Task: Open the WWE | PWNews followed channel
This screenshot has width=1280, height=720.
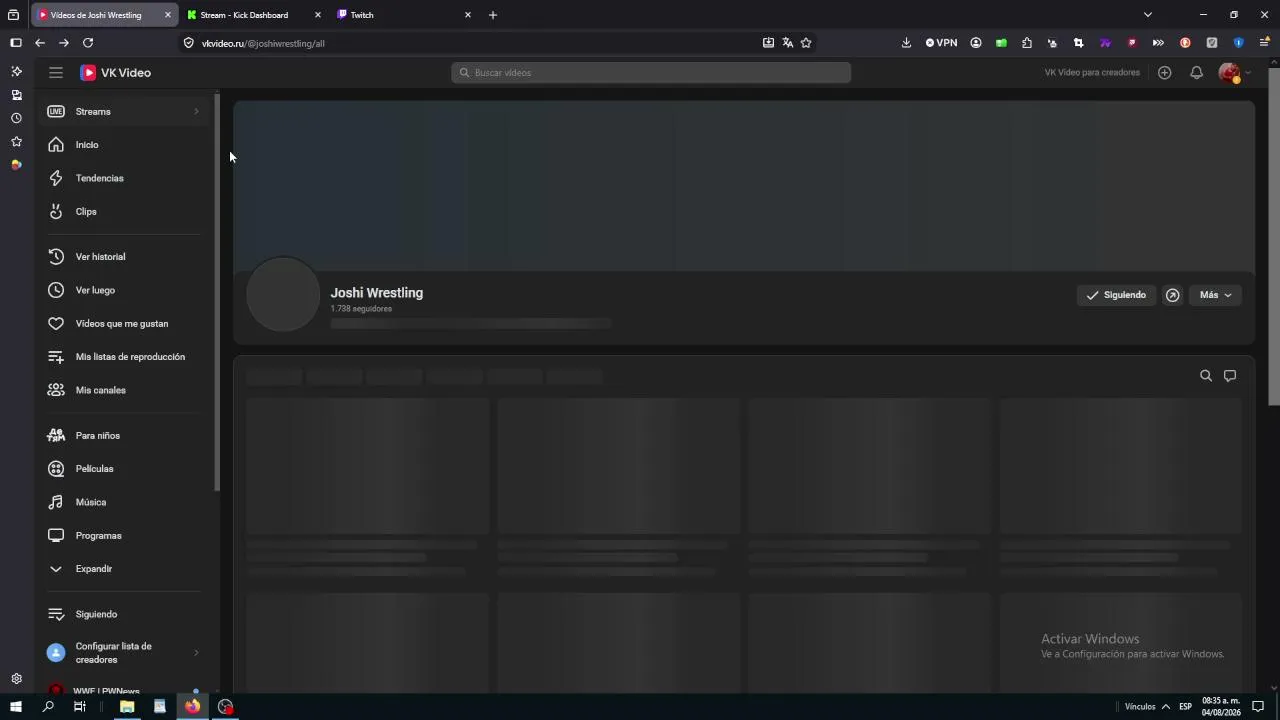Action: click(x=124, y=690)
